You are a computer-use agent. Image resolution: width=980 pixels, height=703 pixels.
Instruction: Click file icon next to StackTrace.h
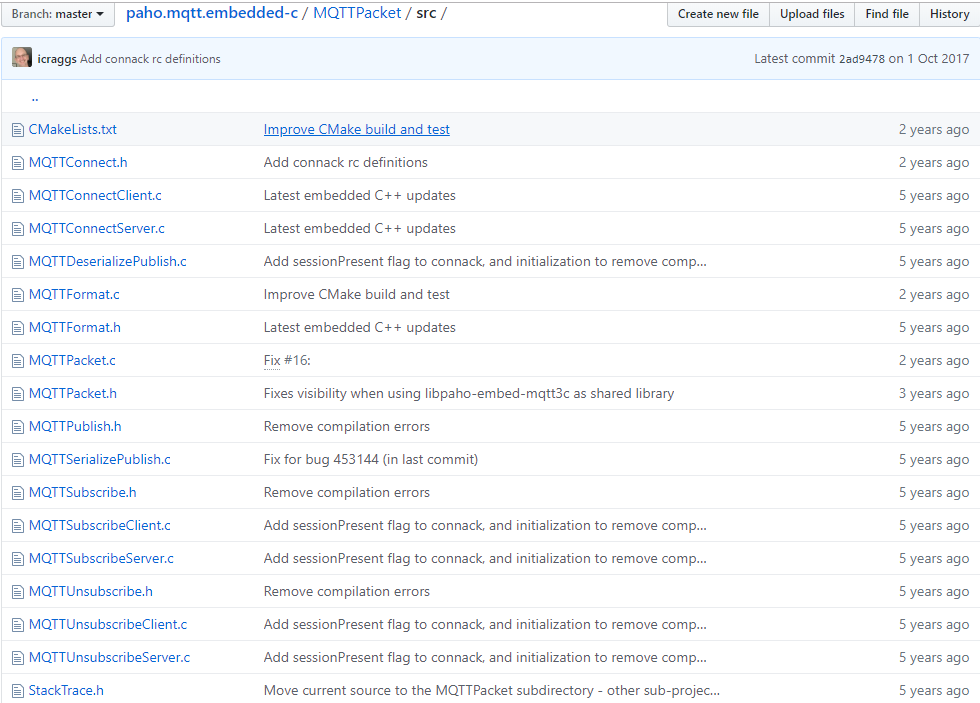(x=18, y=691)
